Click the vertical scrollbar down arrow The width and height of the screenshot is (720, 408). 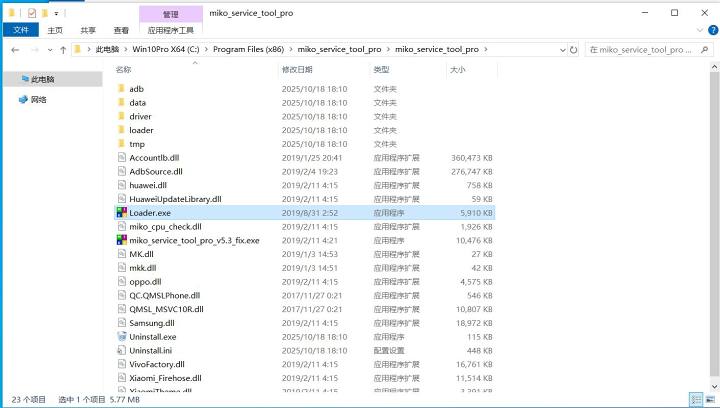pyautogui.click(x=715, y=386)
